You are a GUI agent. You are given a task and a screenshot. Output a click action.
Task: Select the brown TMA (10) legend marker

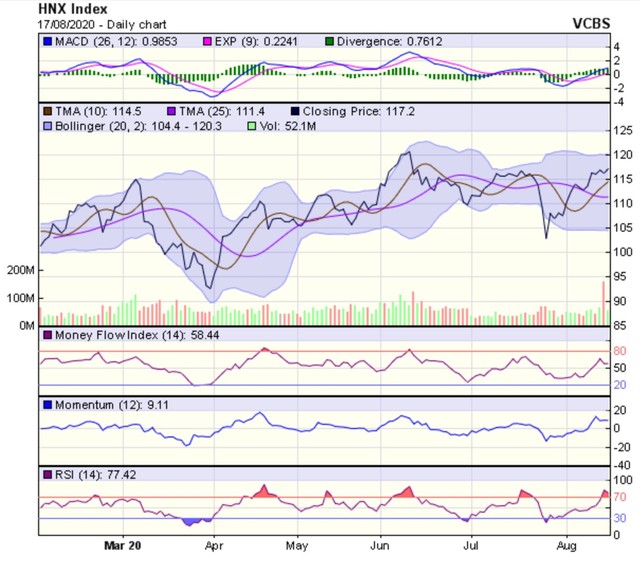point(47,109)
